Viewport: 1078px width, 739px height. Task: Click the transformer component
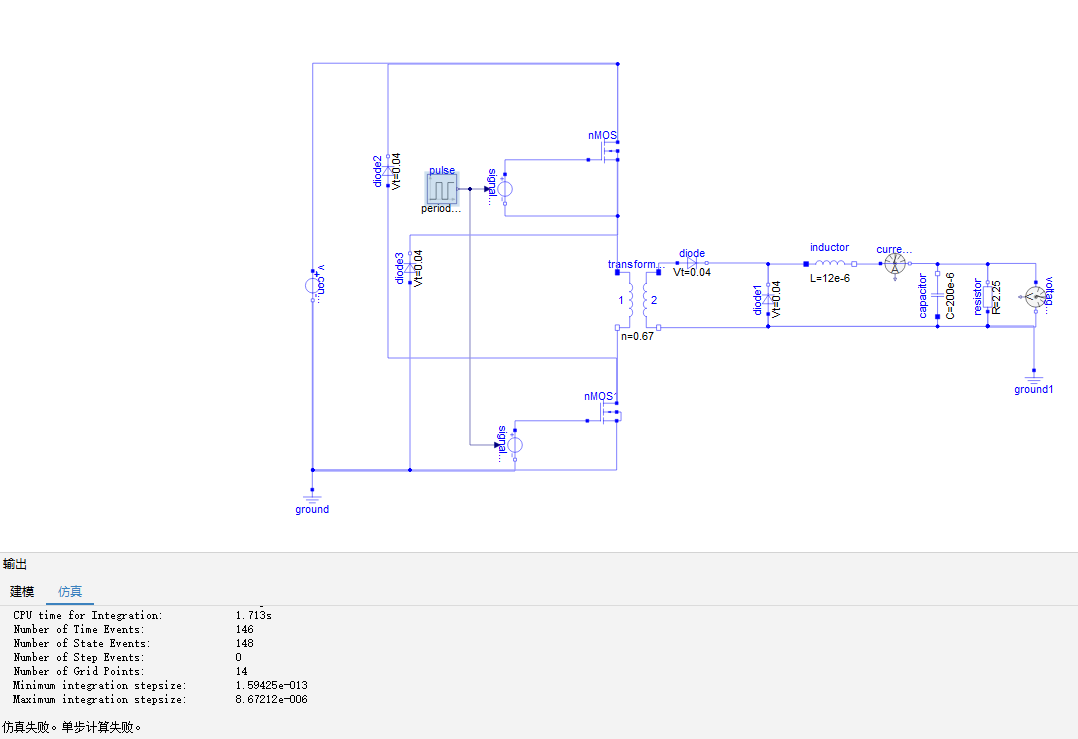638,300
